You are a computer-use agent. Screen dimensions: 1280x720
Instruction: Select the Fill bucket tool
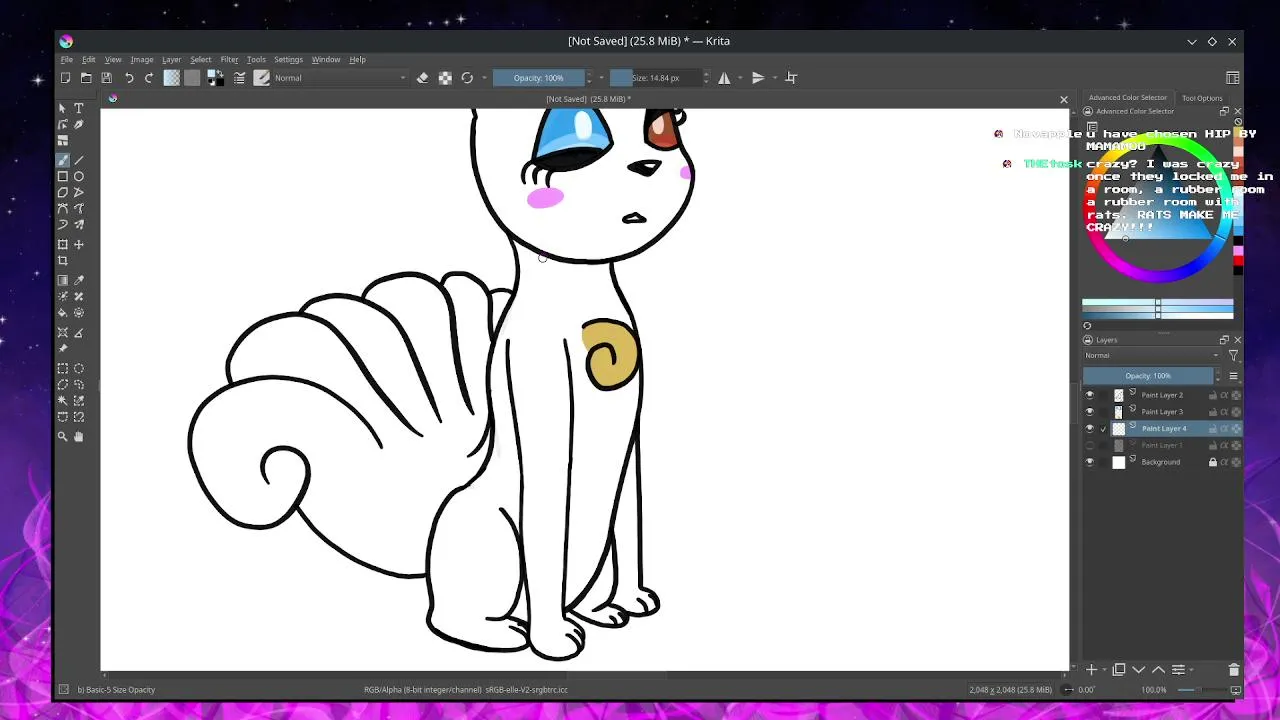63,313
